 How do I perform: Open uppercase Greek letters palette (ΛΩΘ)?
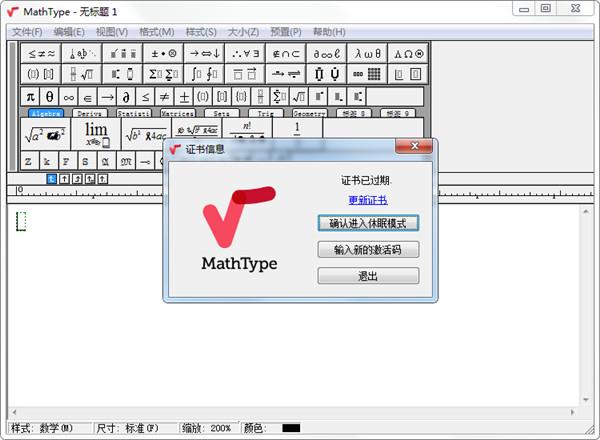tap(408, 54)
